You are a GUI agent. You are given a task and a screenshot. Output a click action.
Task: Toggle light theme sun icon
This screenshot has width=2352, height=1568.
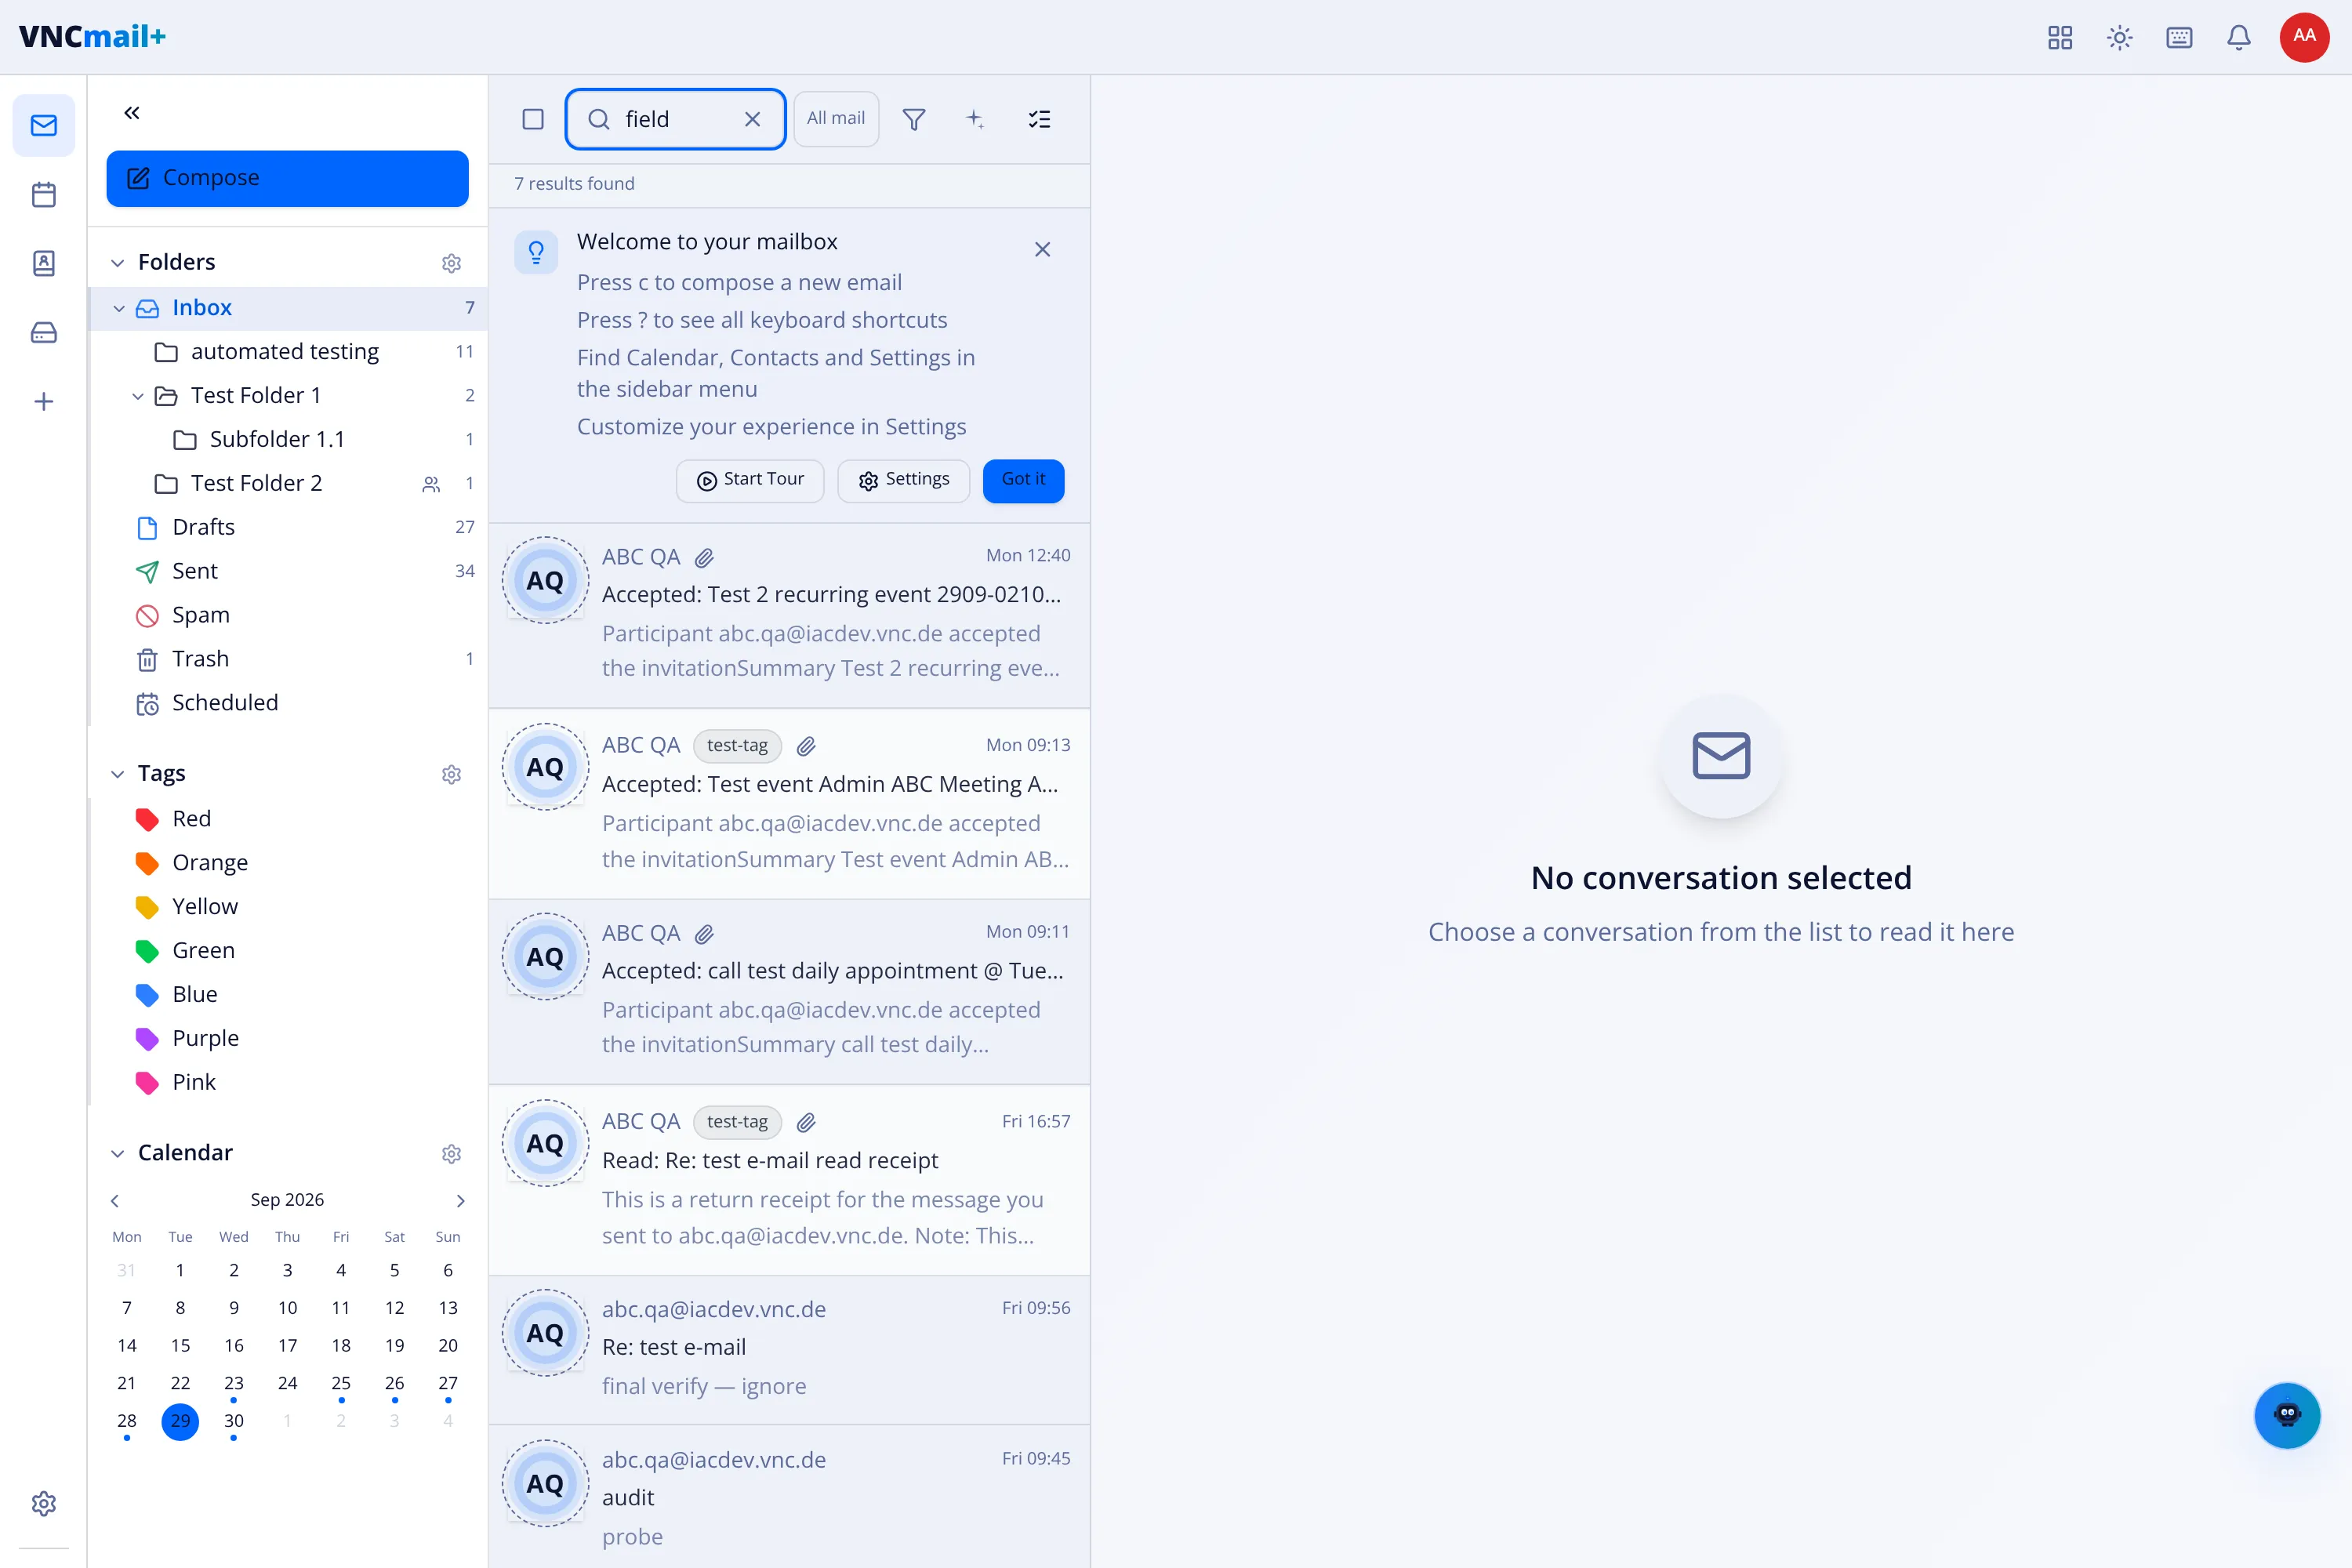coord(2120,38)
